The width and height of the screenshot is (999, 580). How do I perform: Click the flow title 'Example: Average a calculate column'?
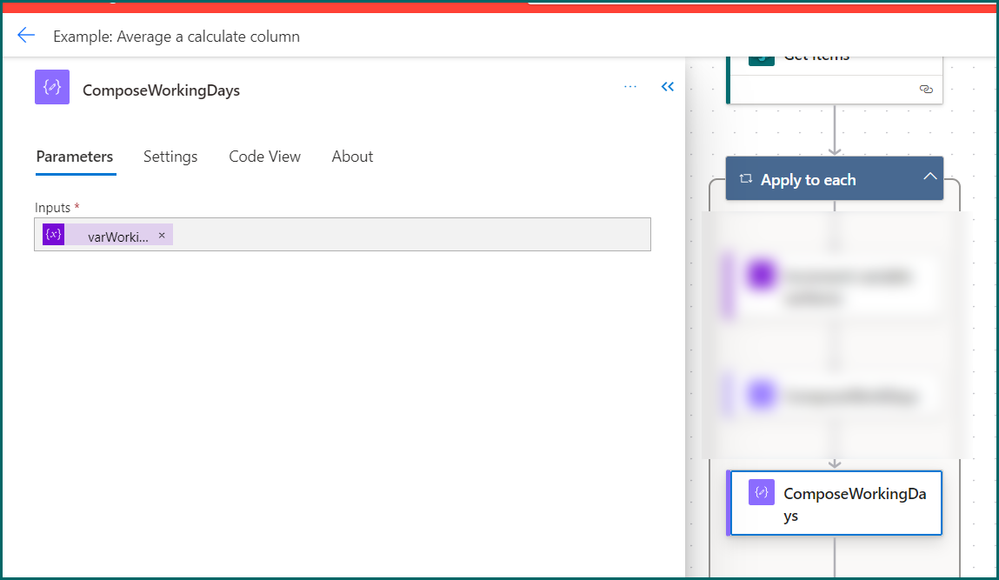coord(176,36)
